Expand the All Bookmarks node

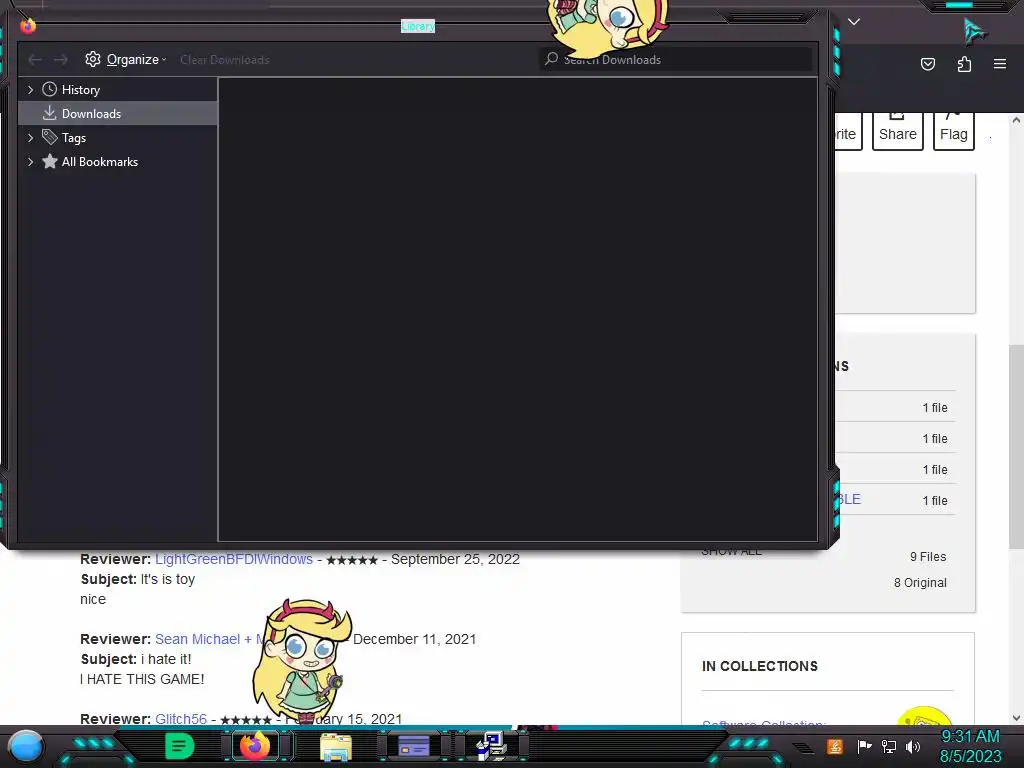[x=30, y=162]
